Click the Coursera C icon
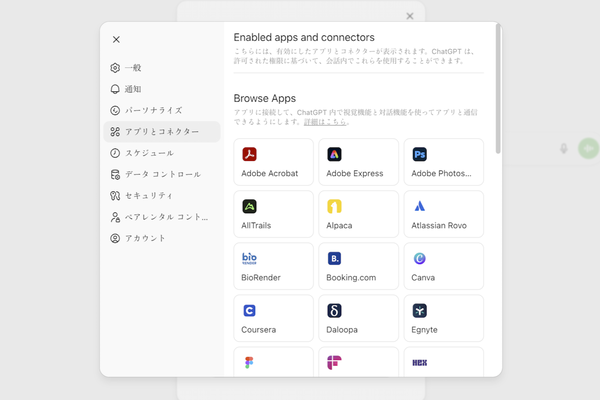This screenshot has width=600, height=400. click(x=249, y=310)
